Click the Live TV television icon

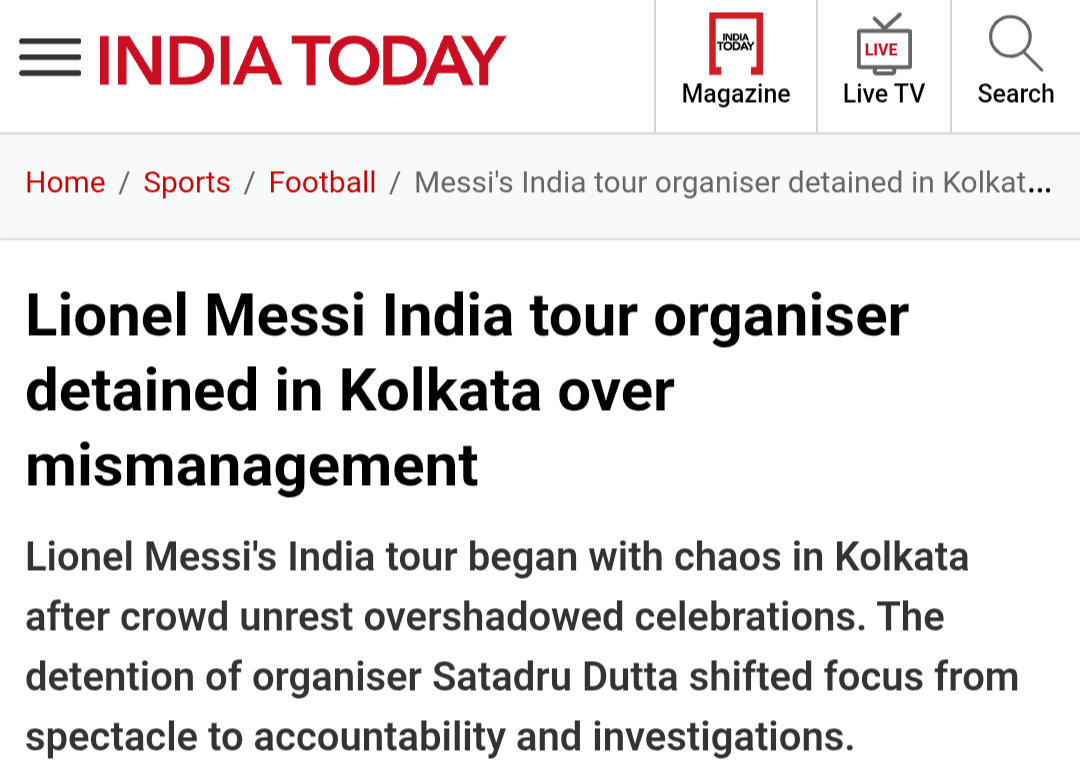point(884,44)
